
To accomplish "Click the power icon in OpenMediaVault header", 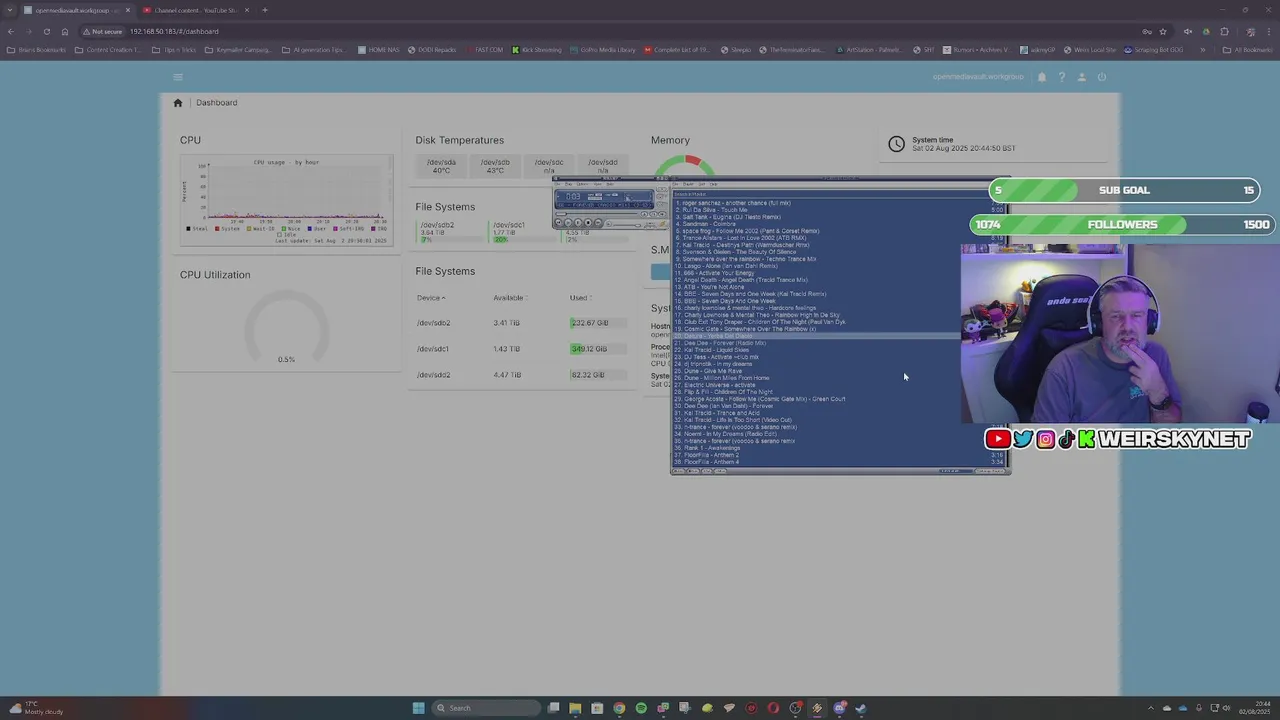I will 1101,77.
